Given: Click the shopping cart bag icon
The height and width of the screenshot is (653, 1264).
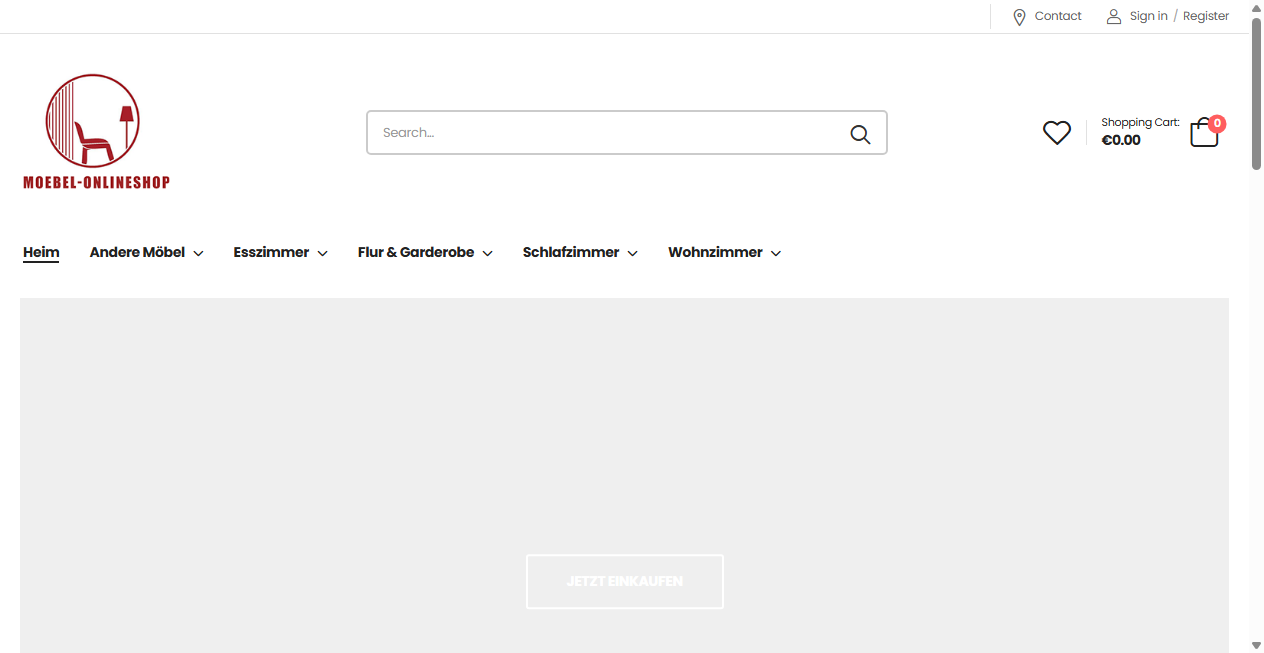Looking at the screenshot, I should [1203, 133].
